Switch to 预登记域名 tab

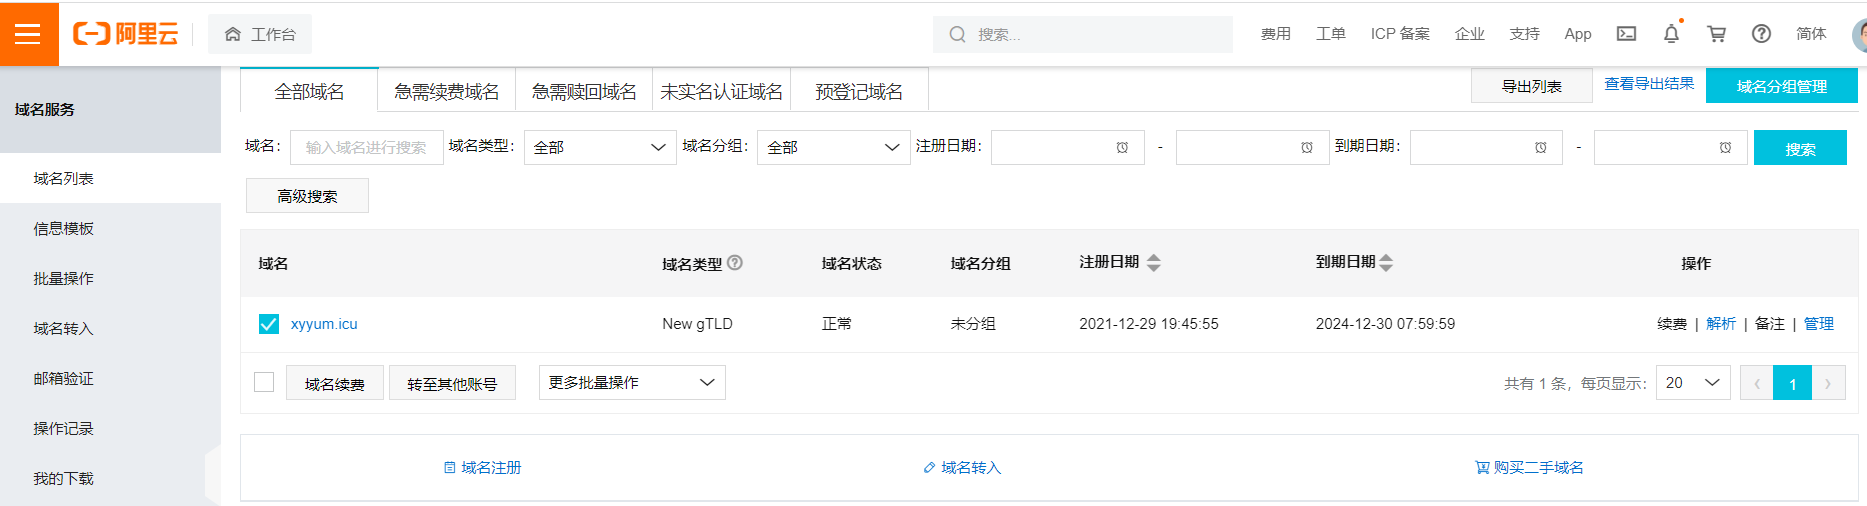pyautogui.click(x=859, y=91)
